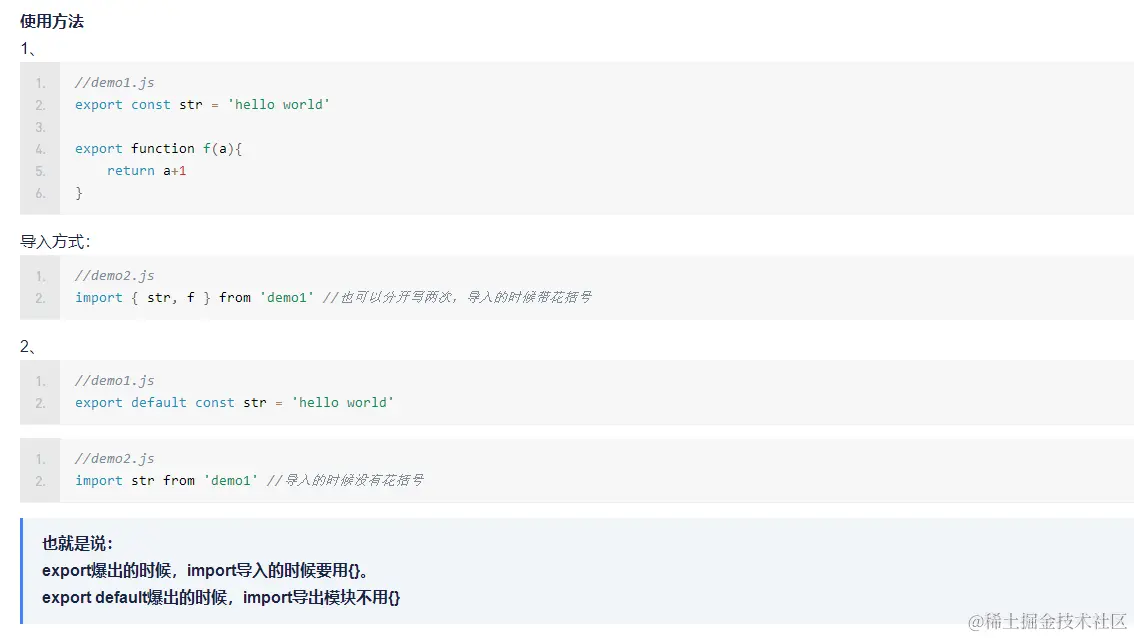The width and height of the screenshot is (1134, 638).
Task: Click the line export const str = 'hello world'
Action: tap(202, 104)
